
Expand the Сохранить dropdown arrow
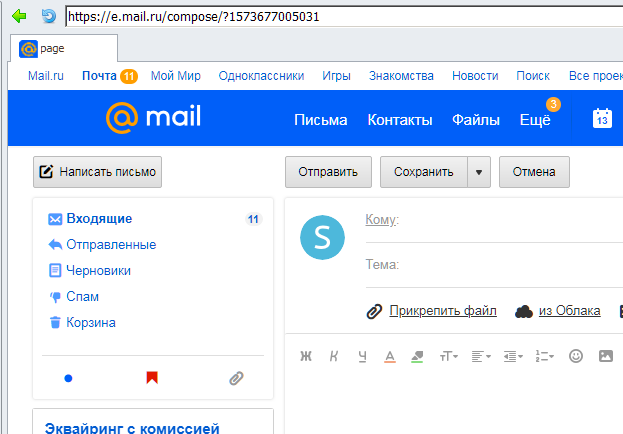479,172
